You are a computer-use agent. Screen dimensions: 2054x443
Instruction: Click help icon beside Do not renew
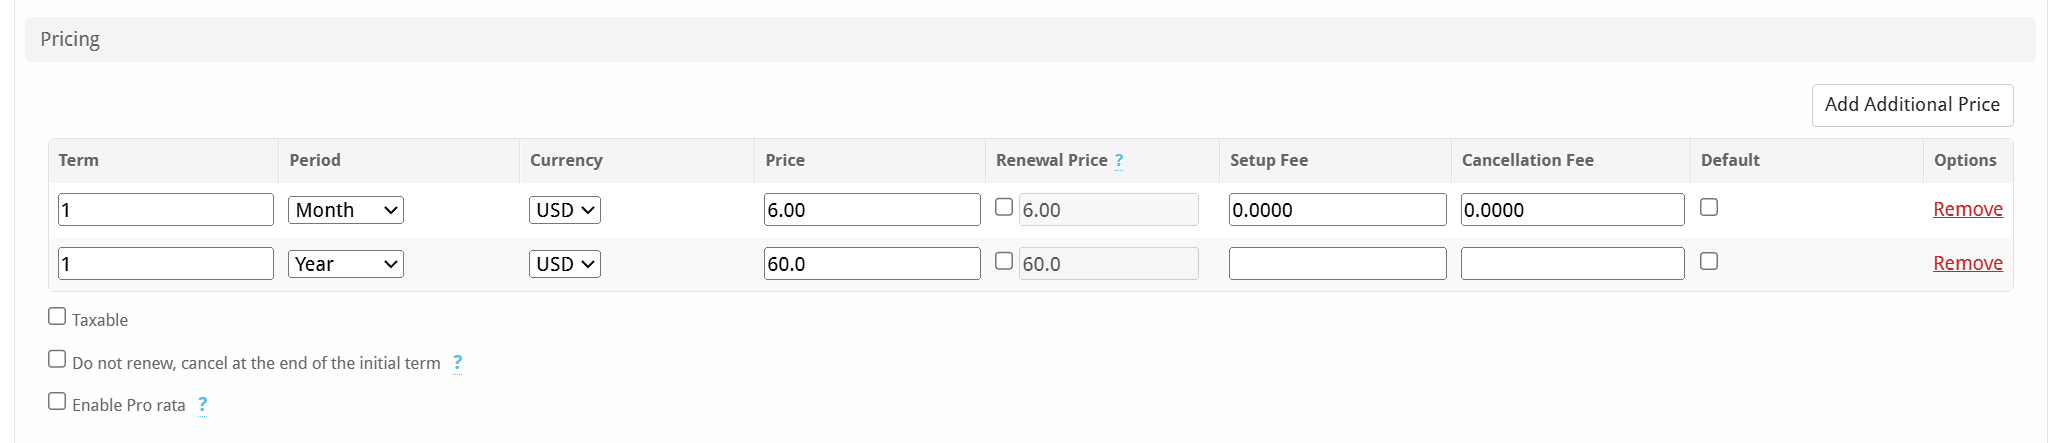(x=457, y=363)
